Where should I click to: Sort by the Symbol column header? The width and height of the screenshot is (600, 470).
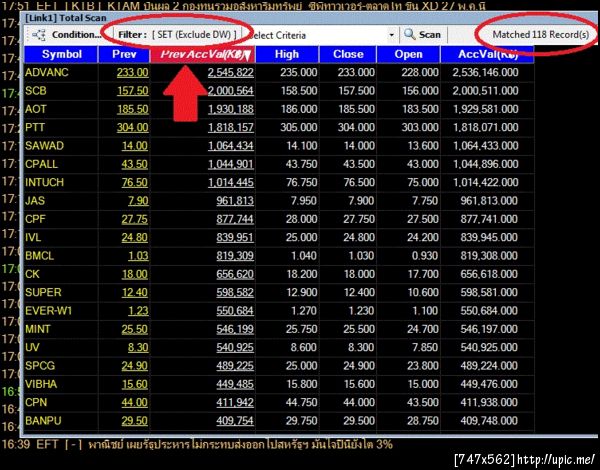coord(61,54)
